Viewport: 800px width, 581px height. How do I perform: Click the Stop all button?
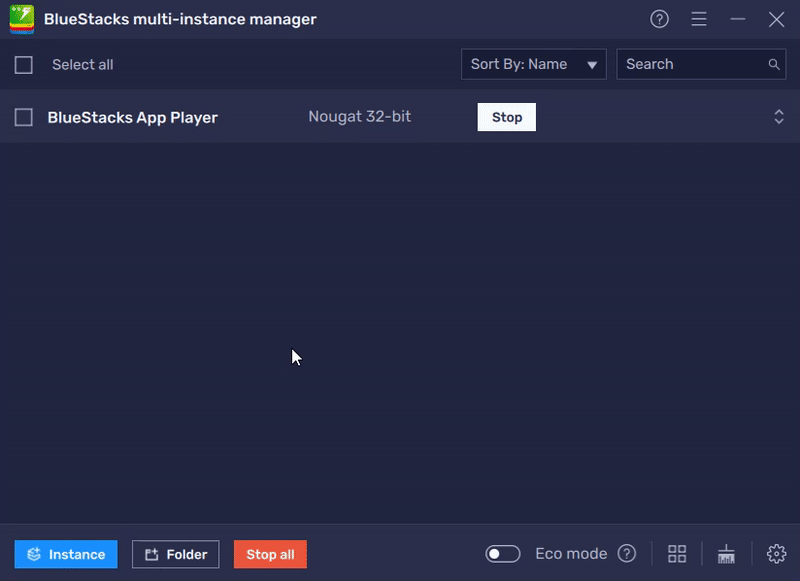pyautogui.click(x=270, y=554)
